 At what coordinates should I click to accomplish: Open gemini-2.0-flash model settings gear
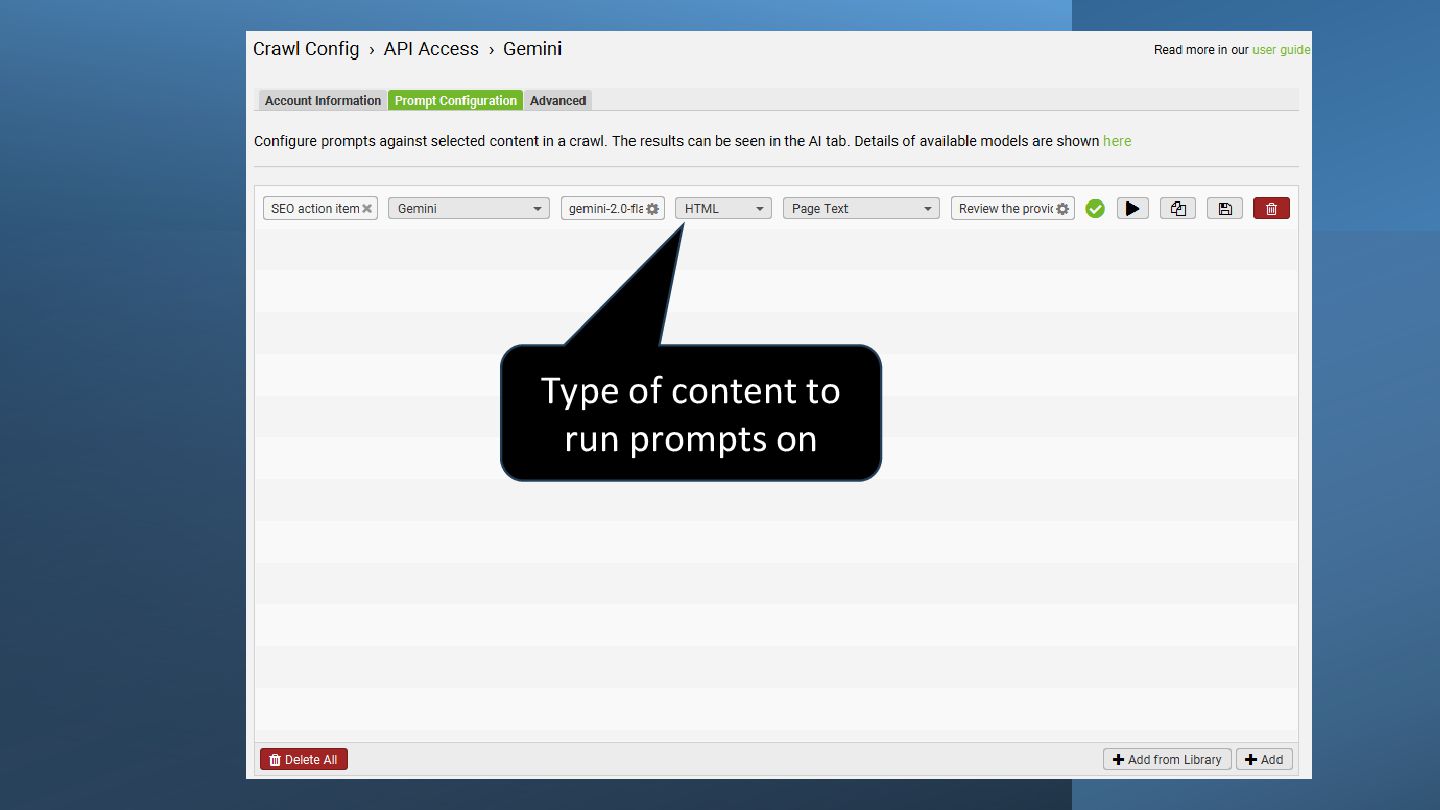click(x=652, y=209)
